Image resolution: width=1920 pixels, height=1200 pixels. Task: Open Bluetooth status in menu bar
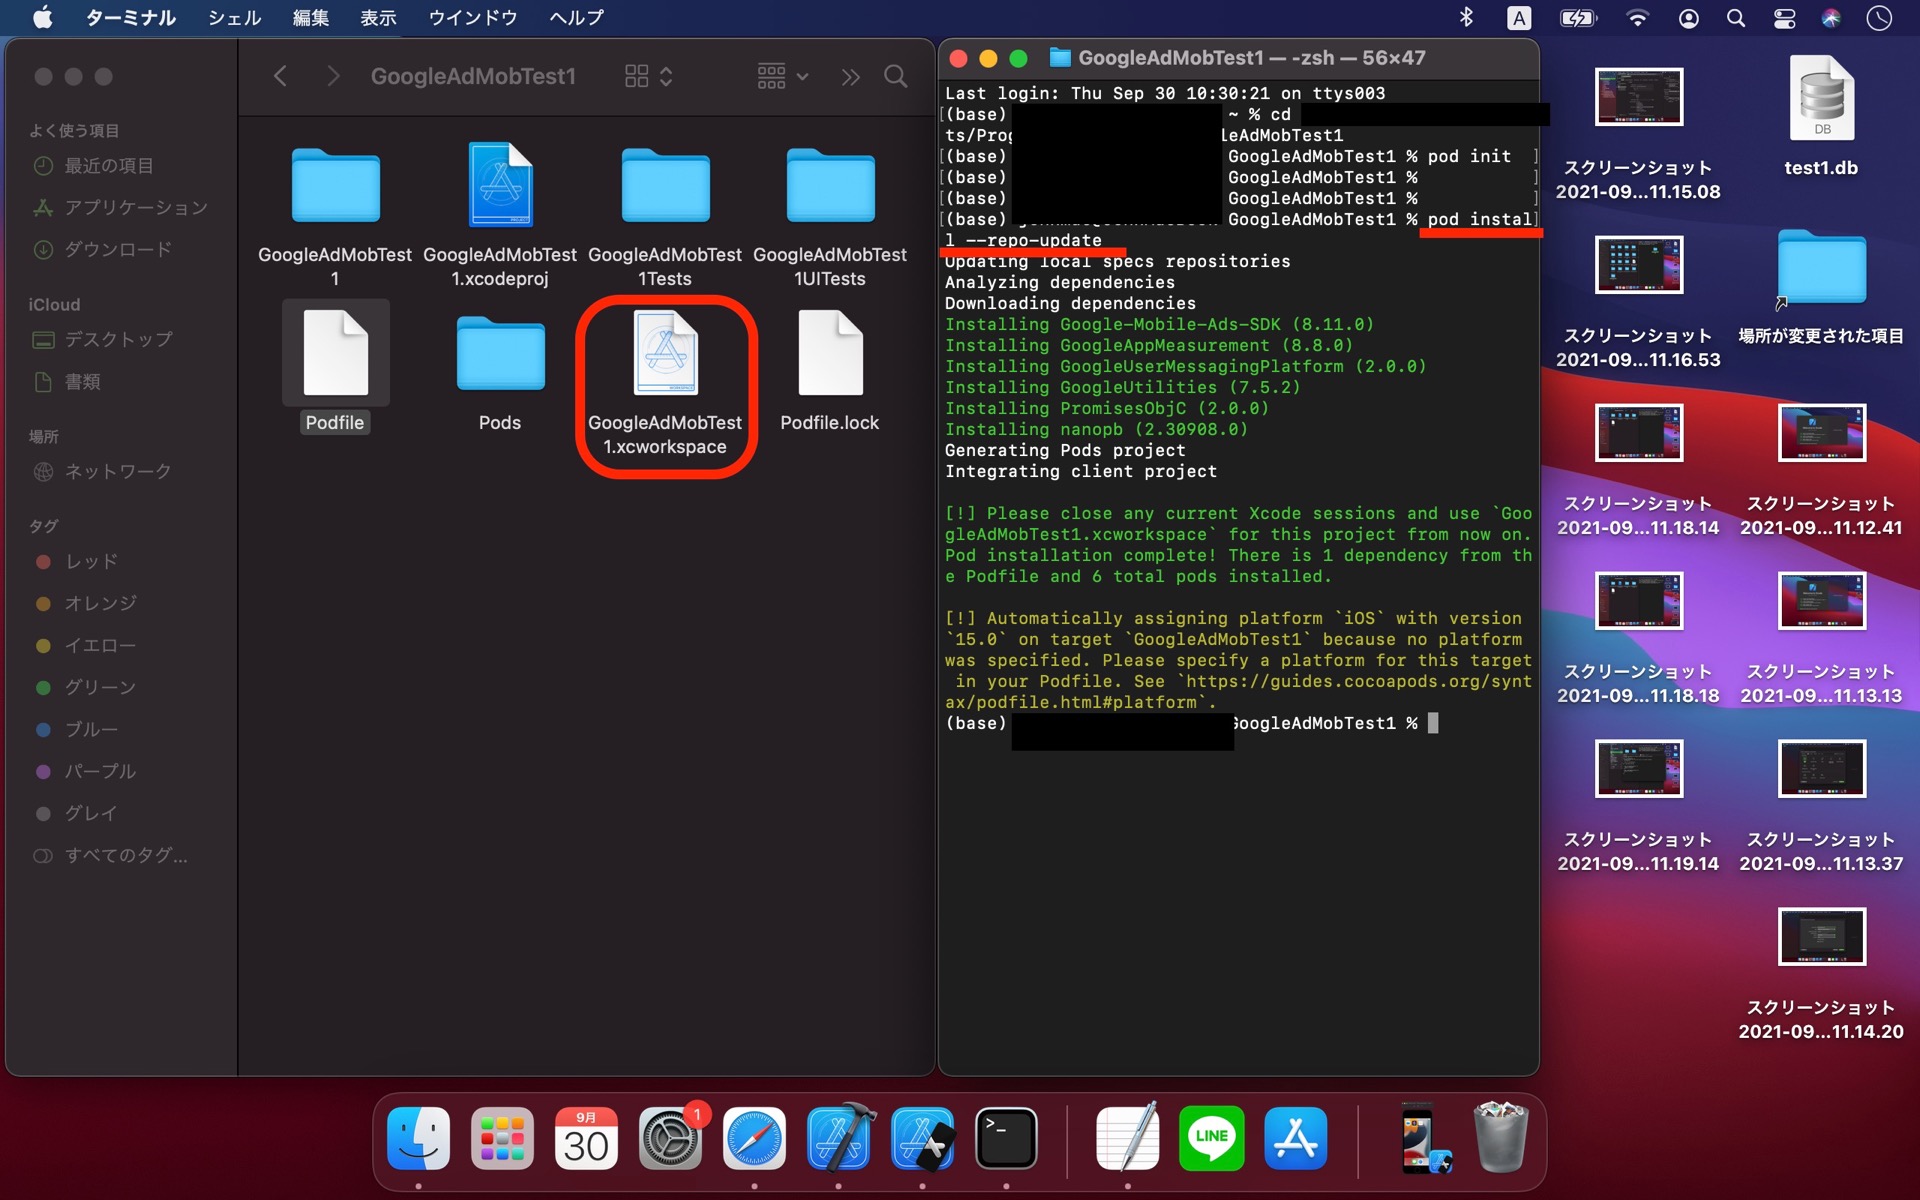(1466, 18)
